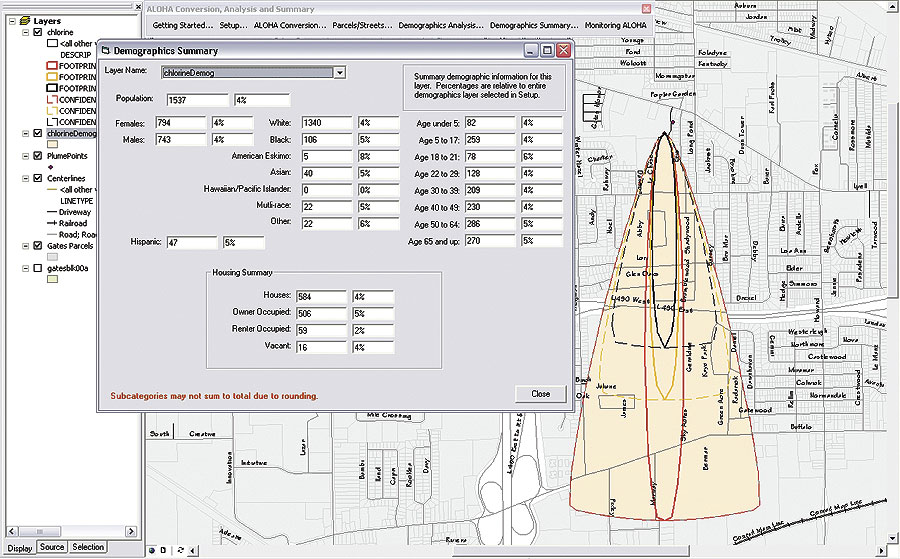The image size is (900, 559).
Task: Toggle the Gates Parcels layer visibility
Action: tap(38, 245)
